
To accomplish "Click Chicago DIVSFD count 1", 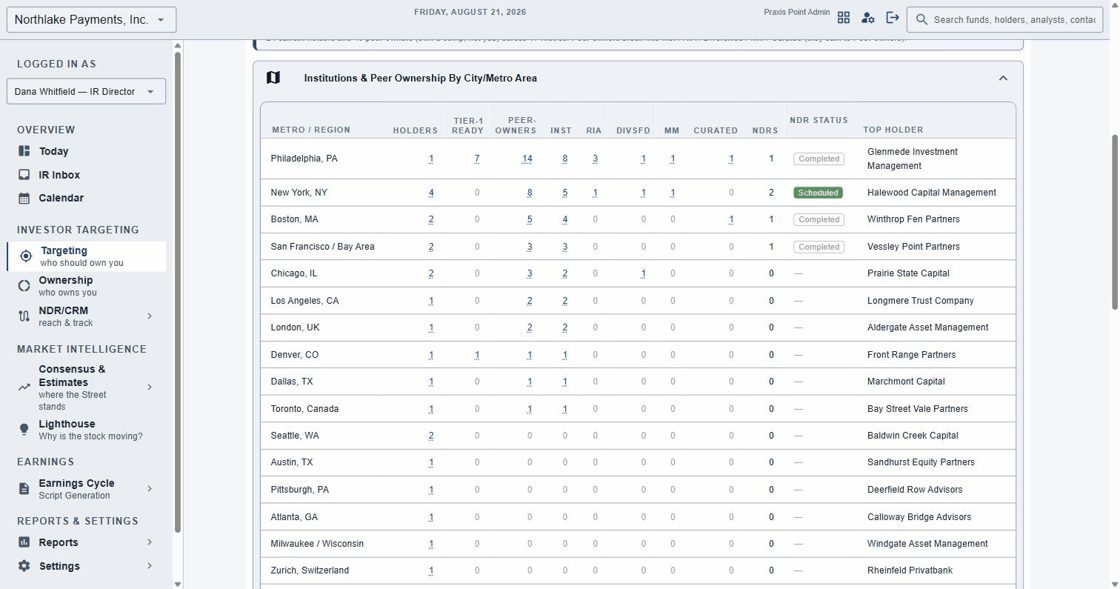I will pos(643,274).
